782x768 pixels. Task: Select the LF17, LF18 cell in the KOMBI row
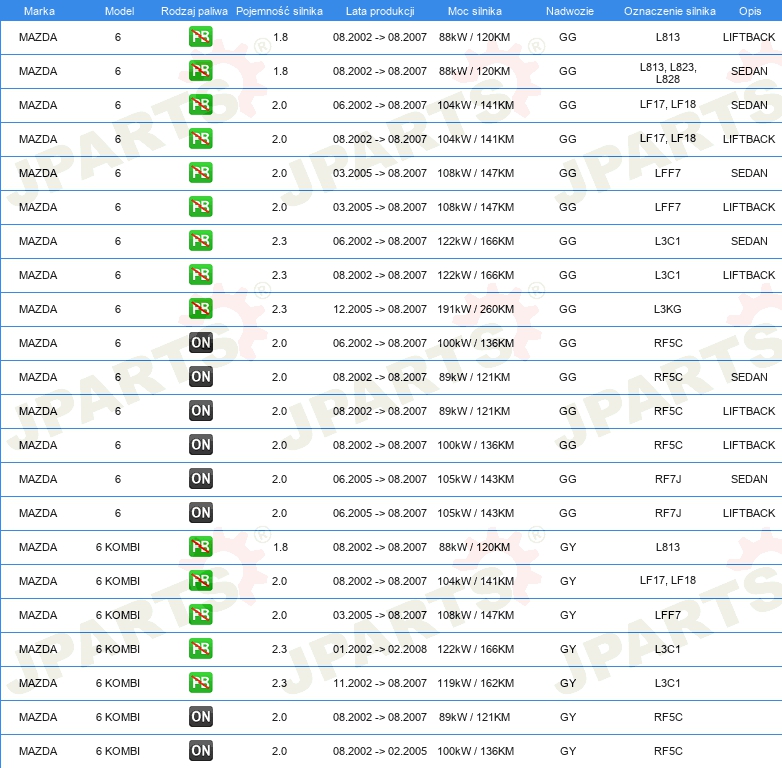[x=667, y=580]
